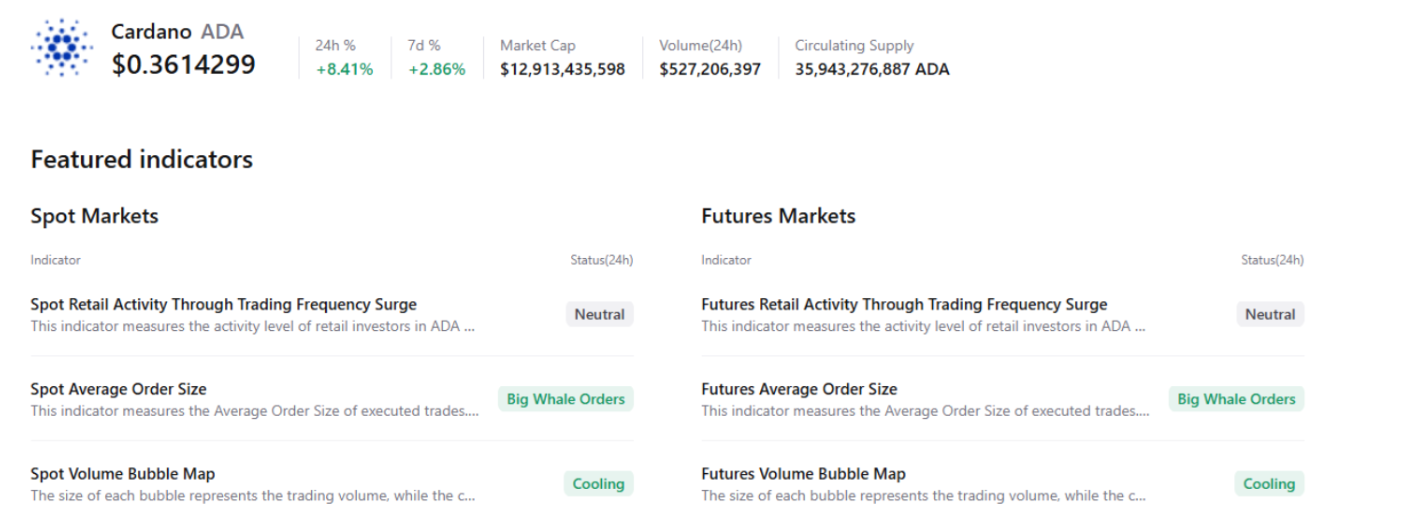The width and height of the screenshot is (1406, 523).
Task: Click the Cardano ADA logo icon
Action: tap(62, 48)
